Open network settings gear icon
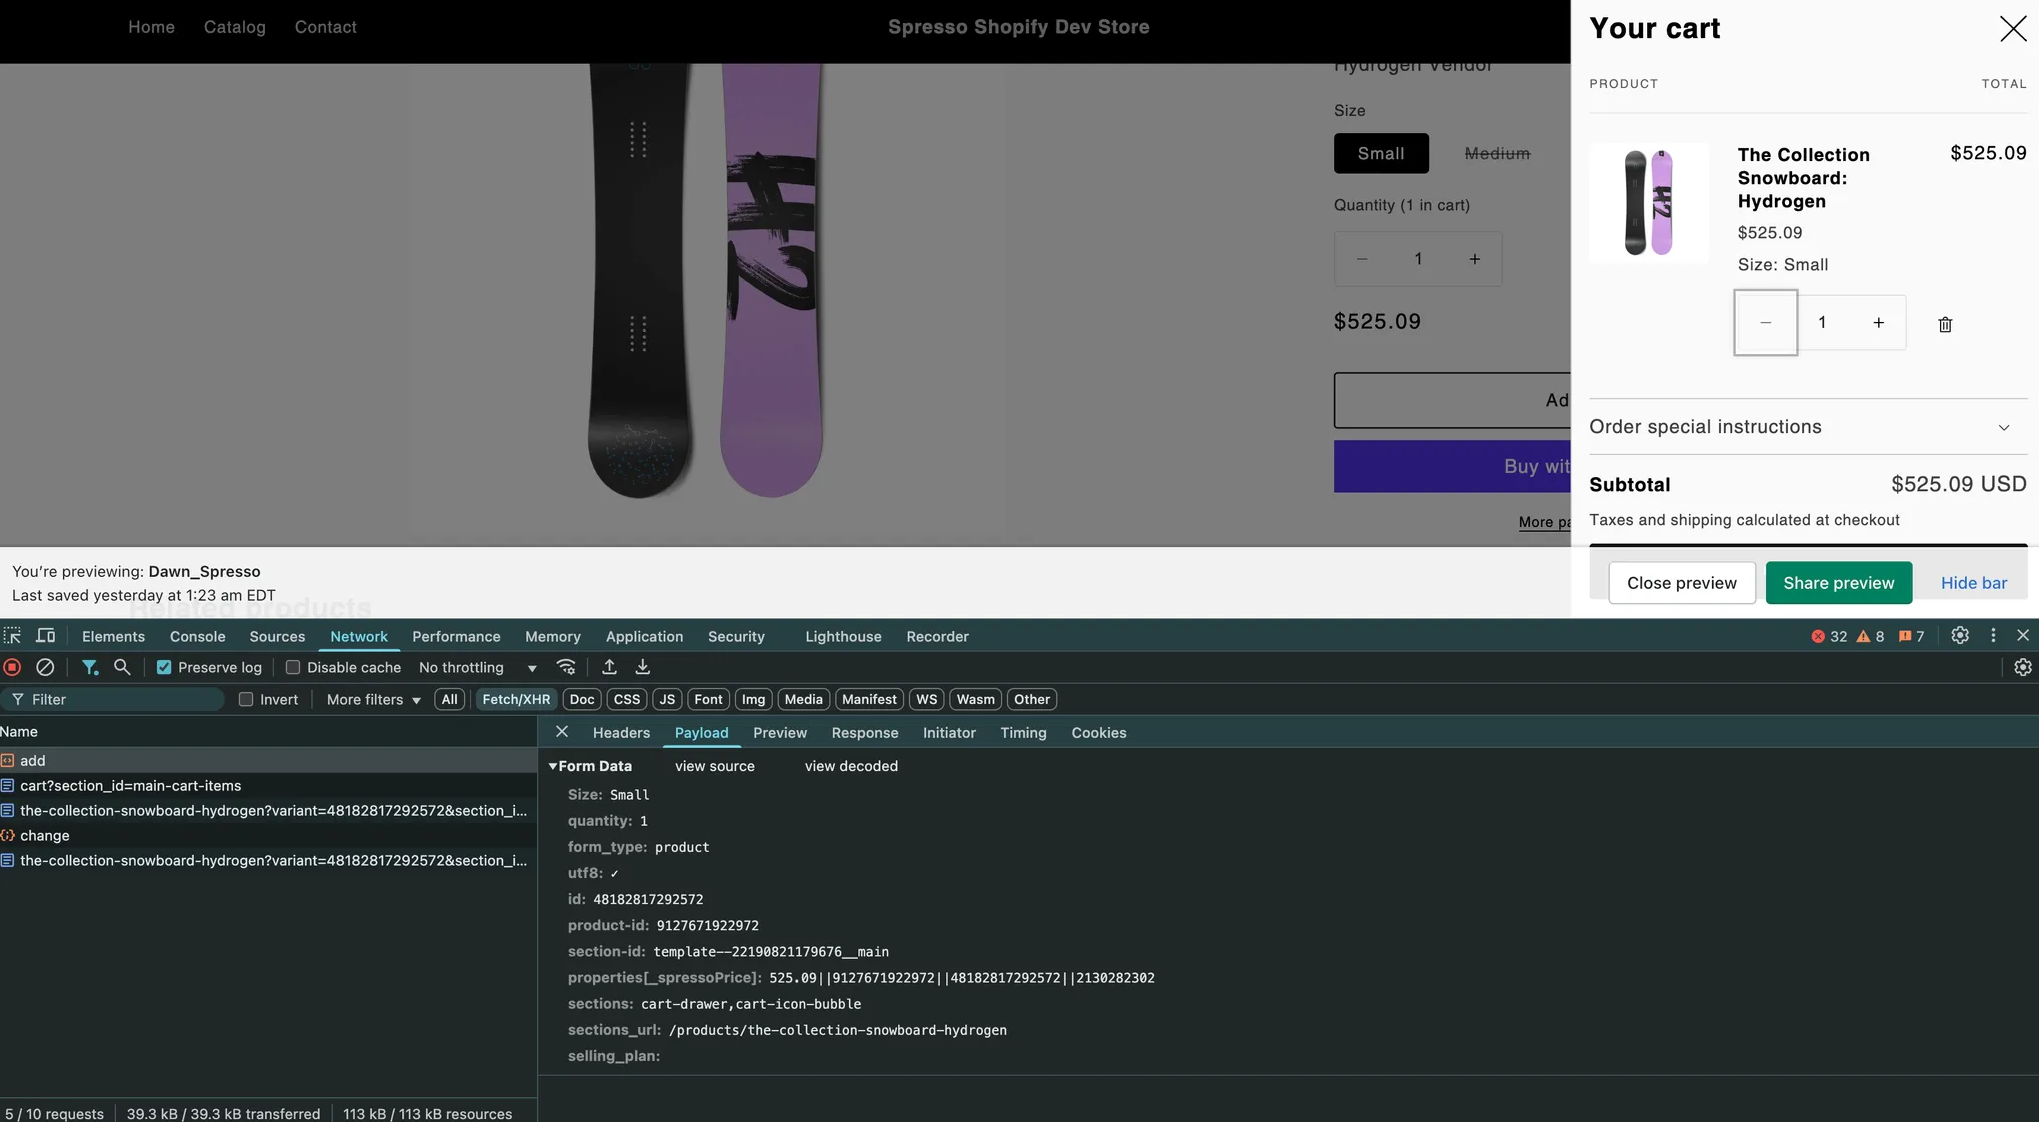 pos(2023,667)
